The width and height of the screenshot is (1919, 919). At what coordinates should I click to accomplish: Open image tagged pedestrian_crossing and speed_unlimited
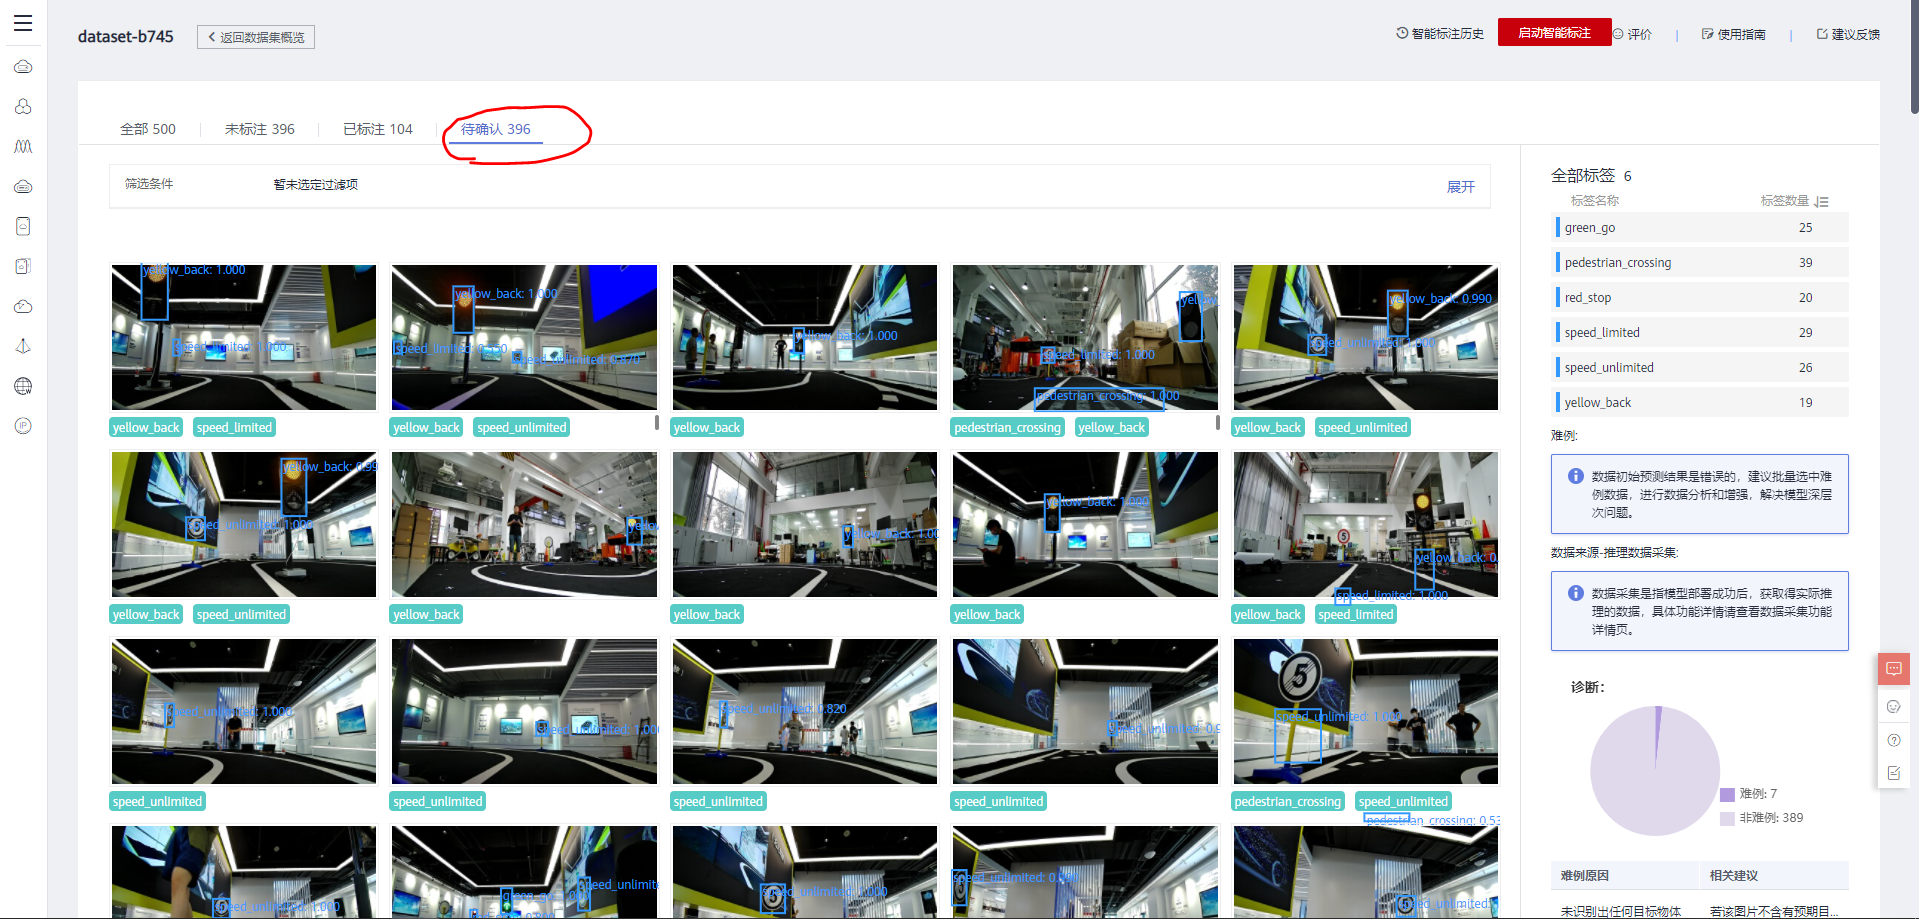pos(1366,711)
